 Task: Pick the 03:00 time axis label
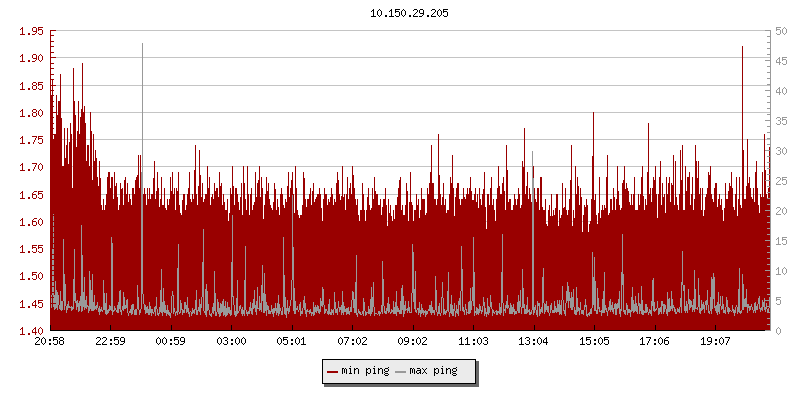(231, 341)
